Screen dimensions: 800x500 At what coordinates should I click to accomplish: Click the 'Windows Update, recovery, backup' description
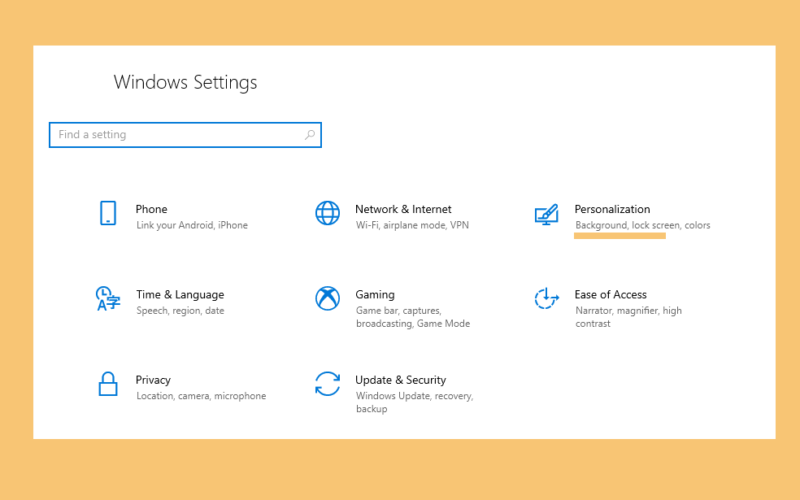pos(415,402)
